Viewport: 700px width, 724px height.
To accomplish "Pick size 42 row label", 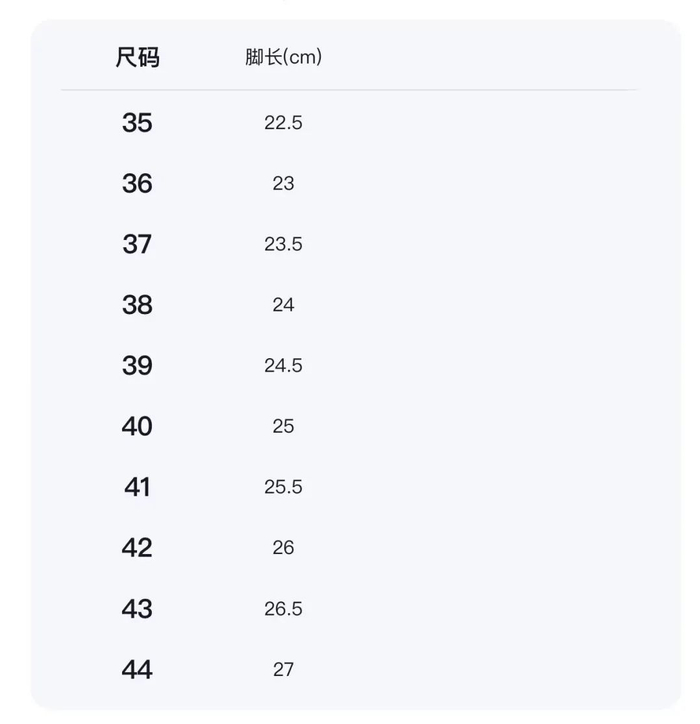I will click(137, 548).
